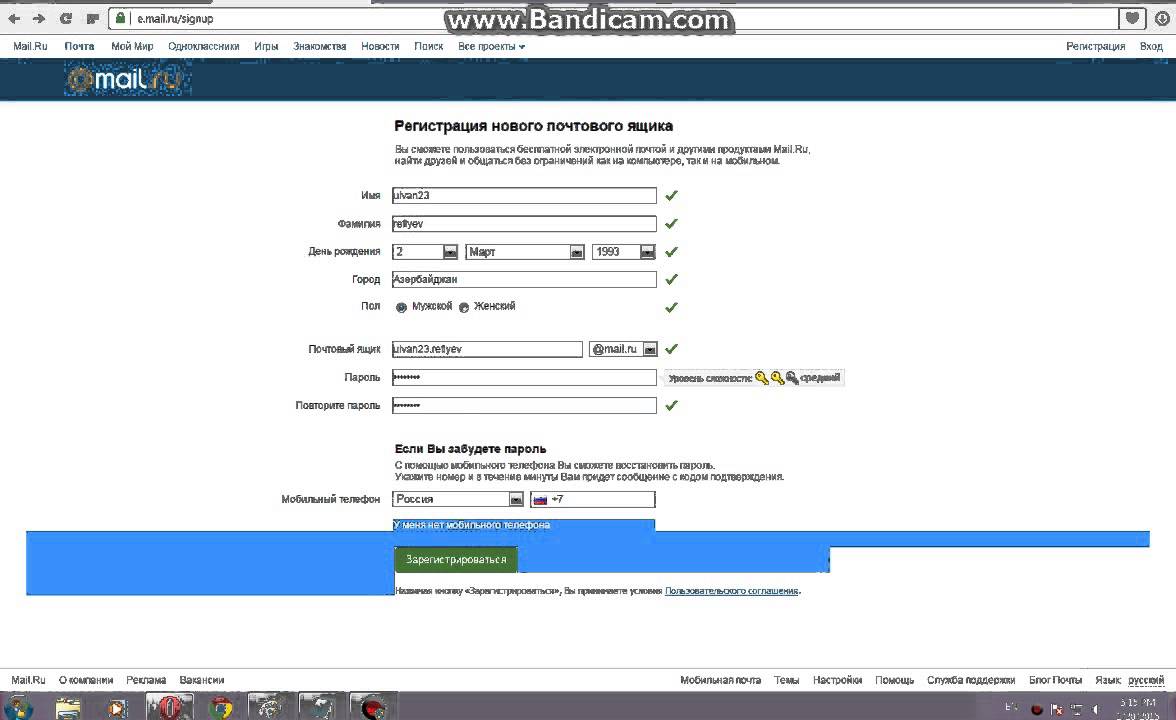1176x720 pixels.
Task: Open the @mail.ru domain dropdown
Action: [x=623, y=350]
